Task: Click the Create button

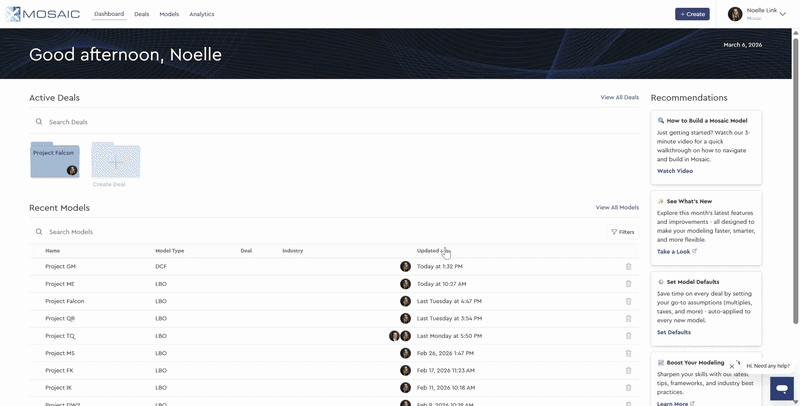Action: pos(692,14)
